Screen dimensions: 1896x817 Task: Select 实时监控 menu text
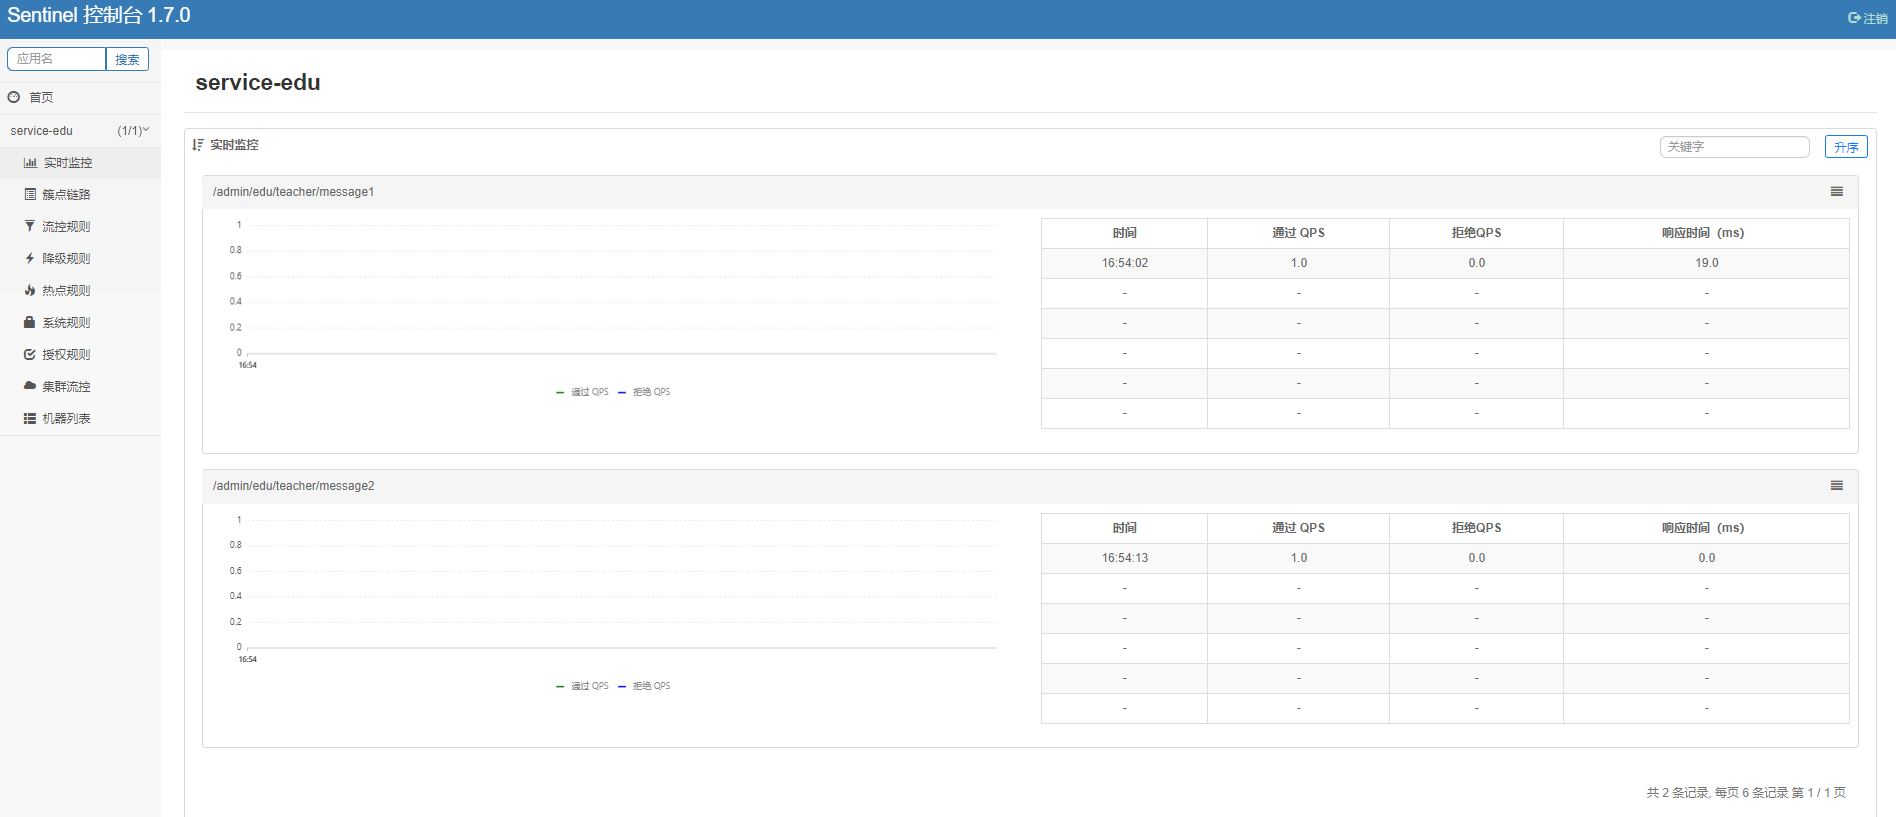point(68,162)
